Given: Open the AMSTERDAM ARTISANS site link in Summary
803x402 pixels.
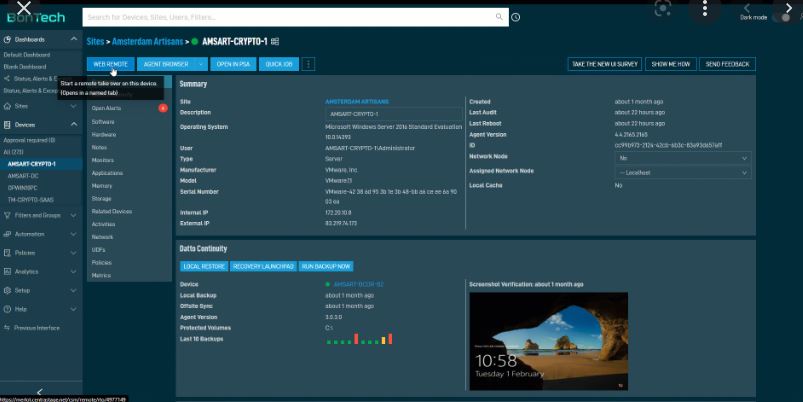Looking at the screenshot, I should pos(357,101).
